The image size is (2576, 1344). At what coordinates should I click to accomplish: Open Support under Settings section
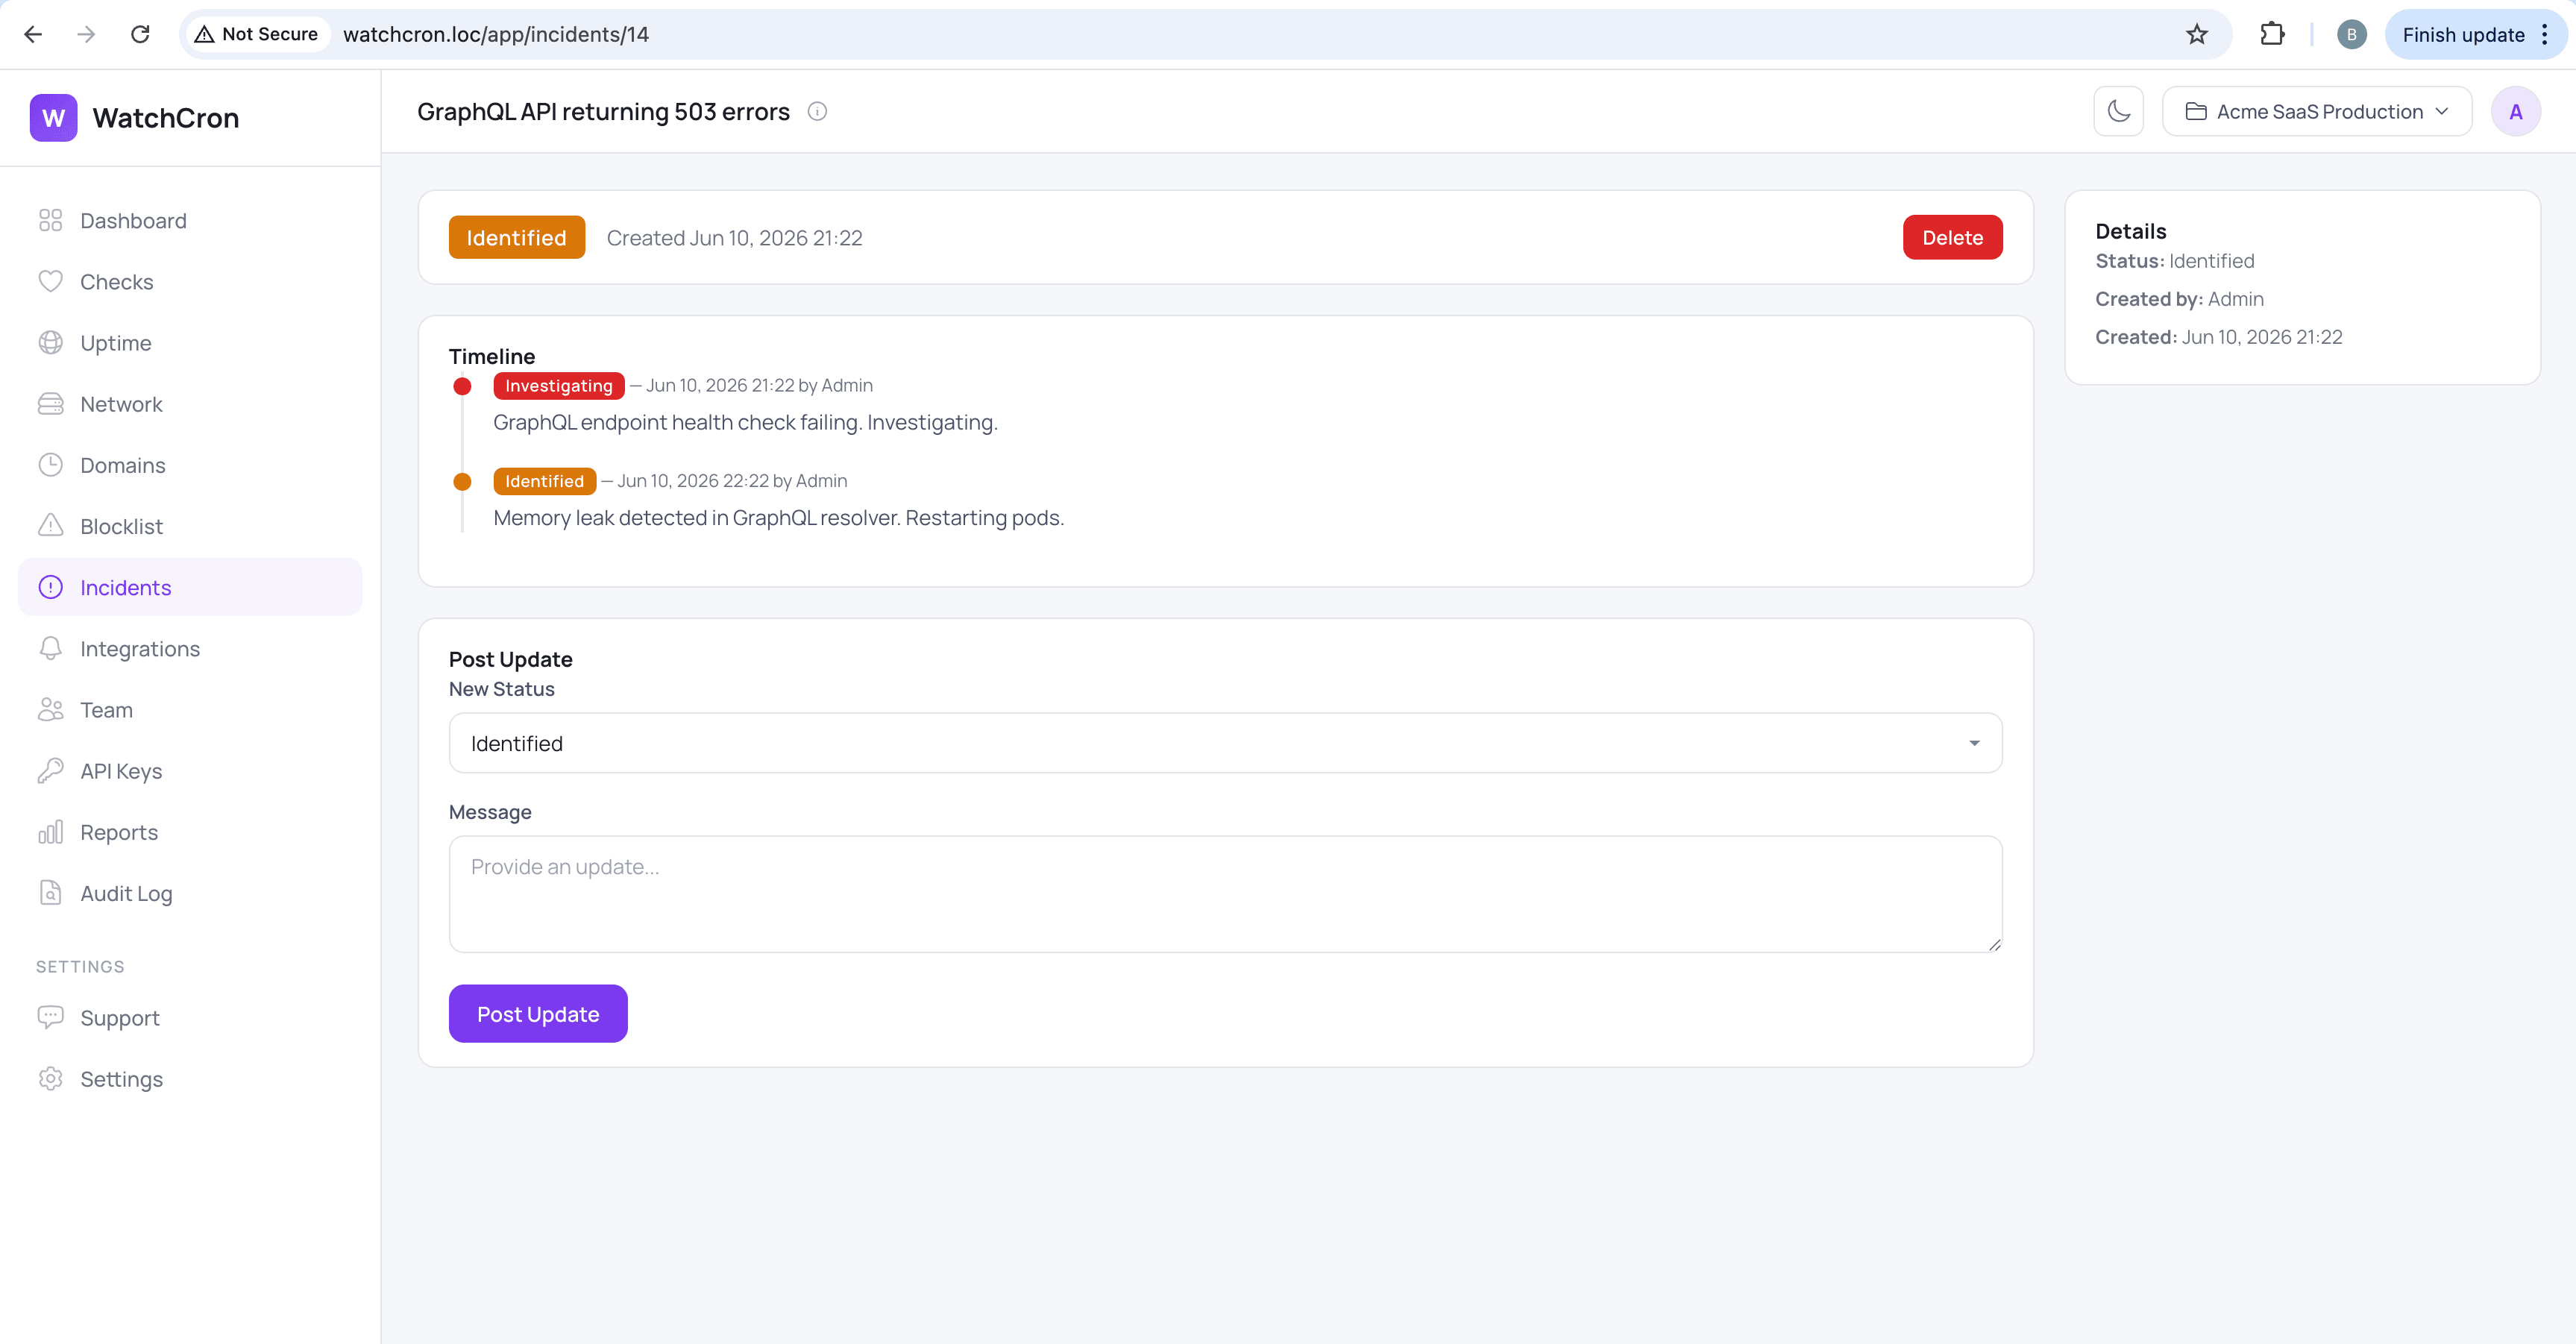[x=190, y=1017]
